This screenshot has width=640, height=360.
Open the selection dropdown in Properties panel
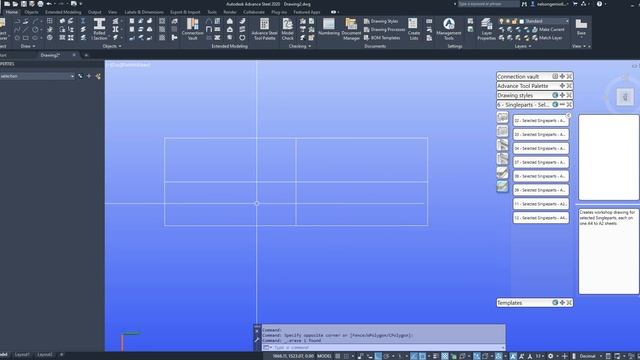click(72, 76)
